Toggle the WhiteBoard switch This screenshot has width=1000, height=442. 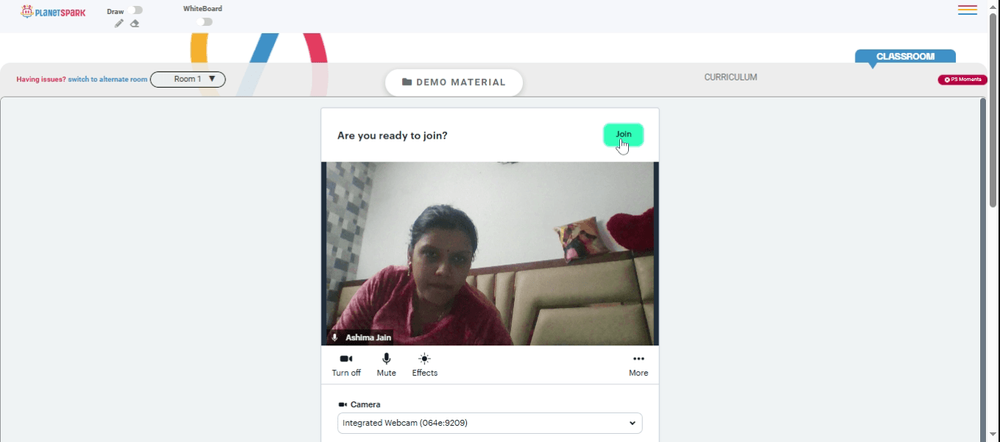tap(204, 22)
